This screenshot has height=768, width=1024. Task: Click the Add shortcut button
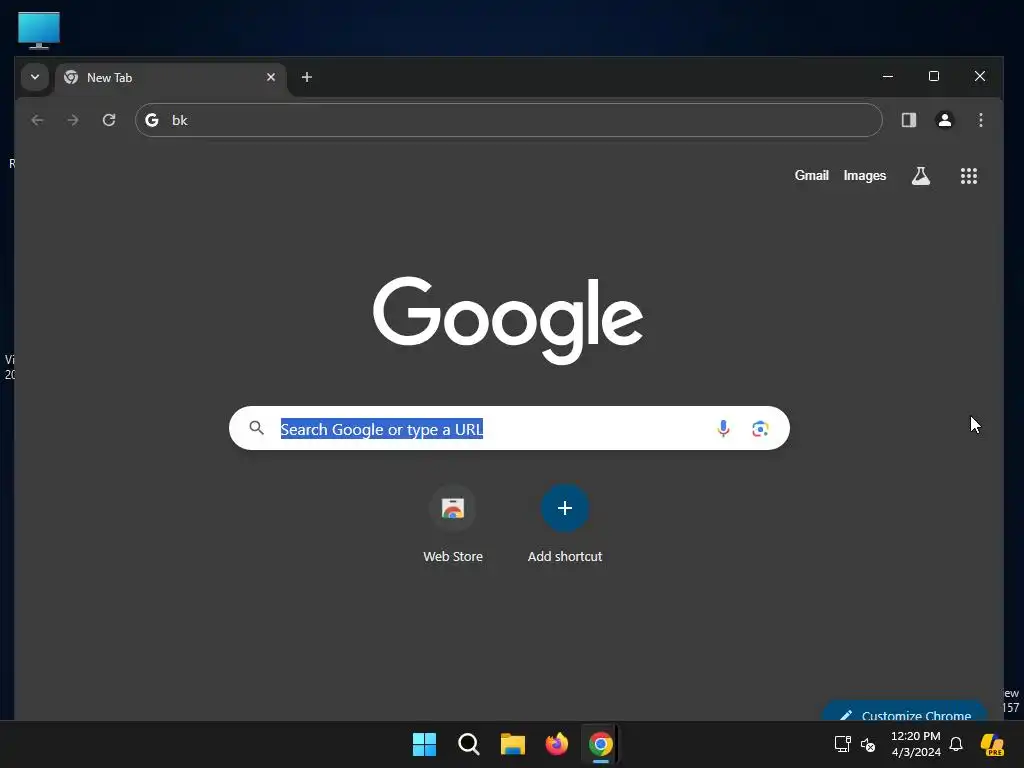click(565, 524)
